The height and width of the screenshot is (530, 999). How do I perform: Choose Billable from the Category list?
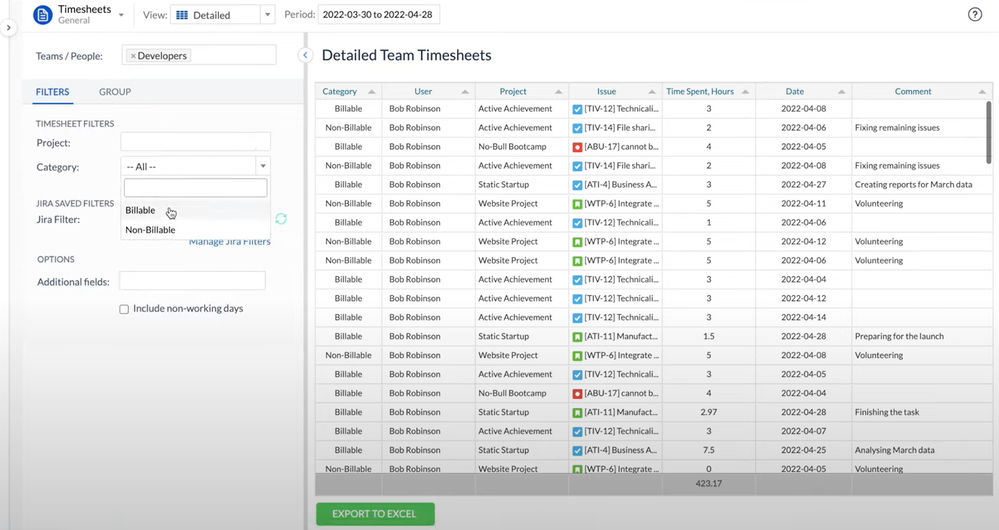pos(195,210)
